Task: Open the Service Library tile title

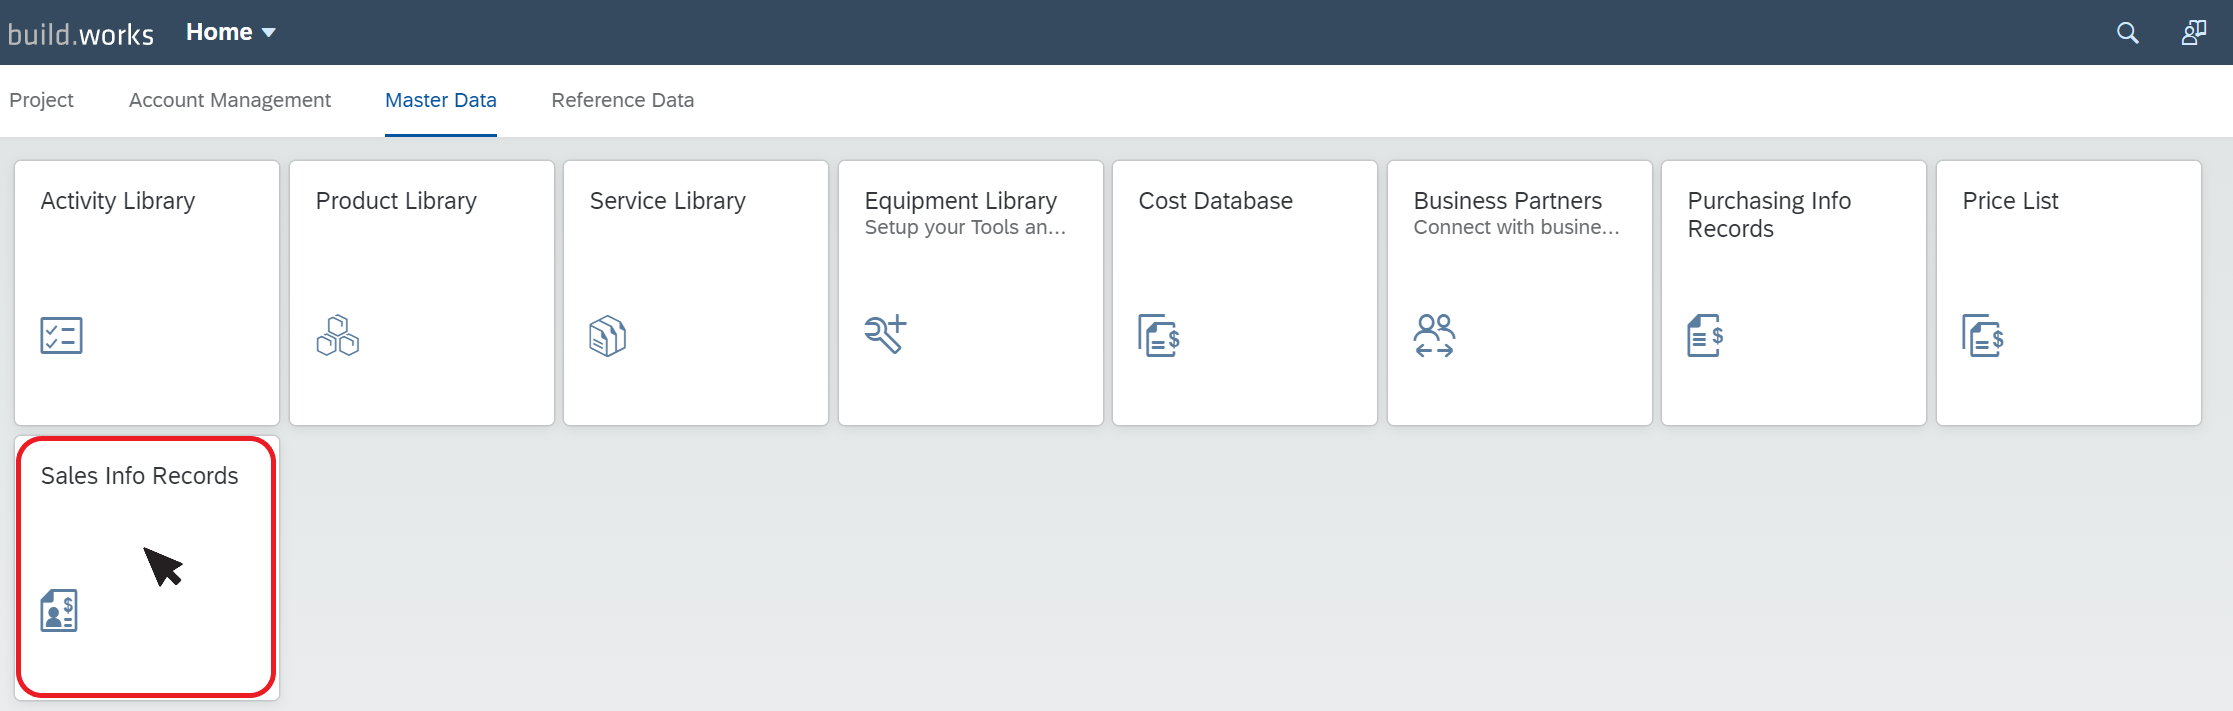Action: 668,201
